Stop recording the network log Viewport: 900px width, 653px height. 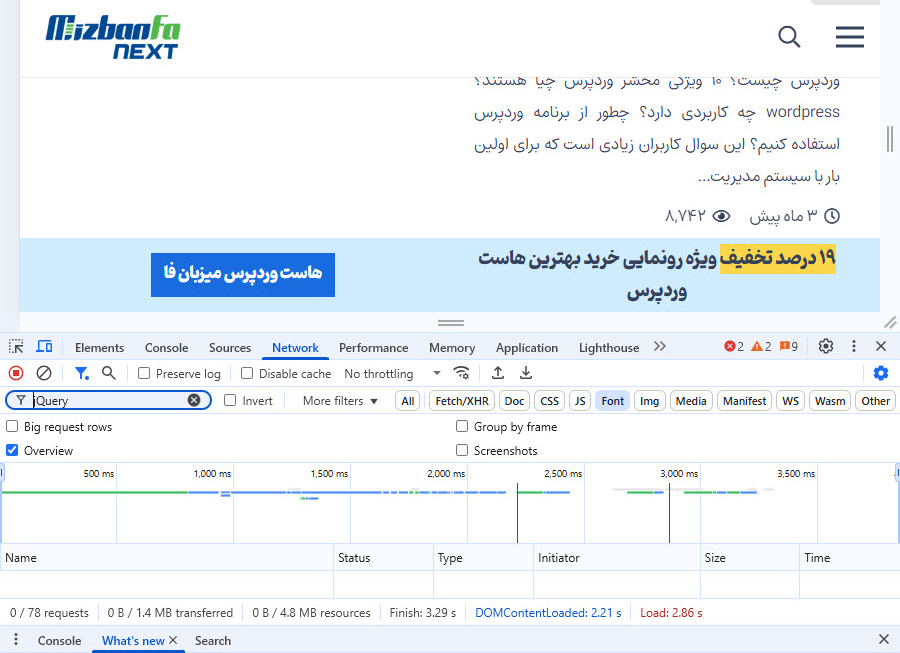coord(16,374)
